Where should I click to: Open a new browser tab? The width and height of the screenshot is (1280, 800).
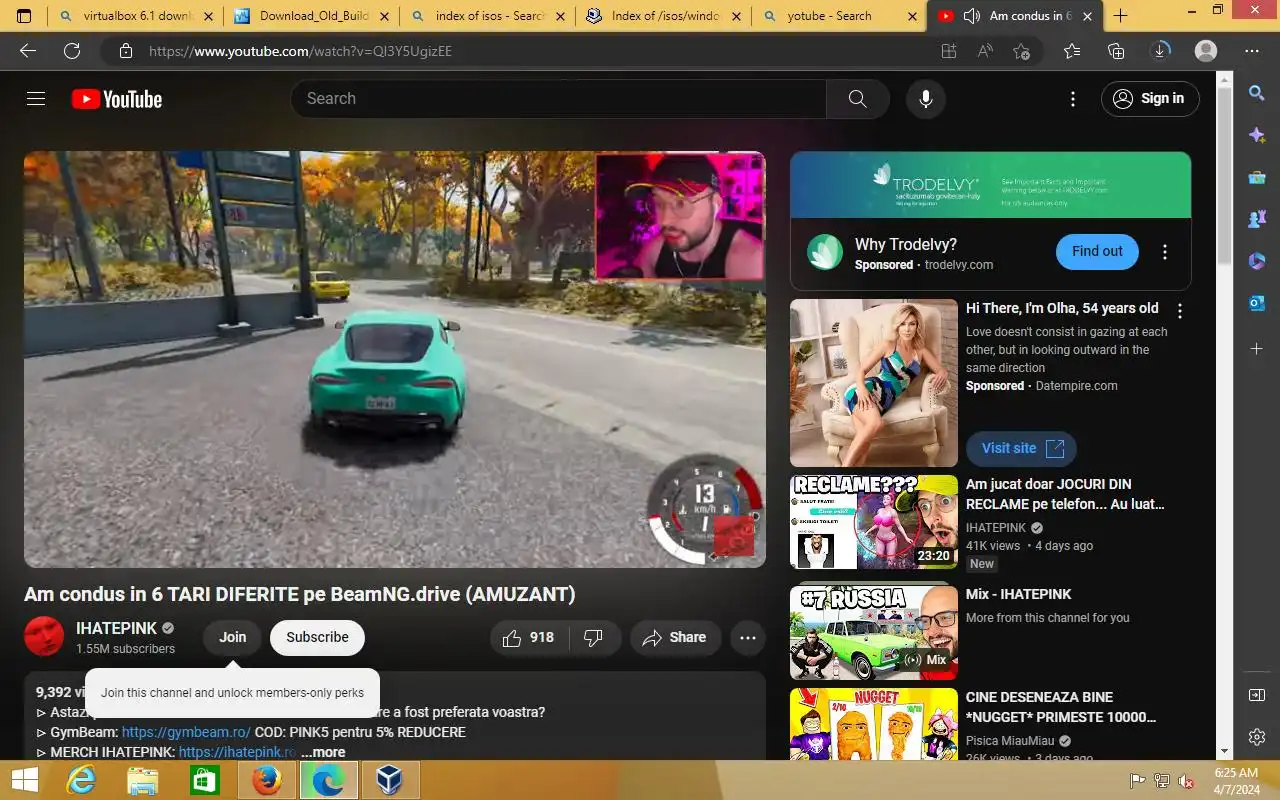(x=1121, y=16)
